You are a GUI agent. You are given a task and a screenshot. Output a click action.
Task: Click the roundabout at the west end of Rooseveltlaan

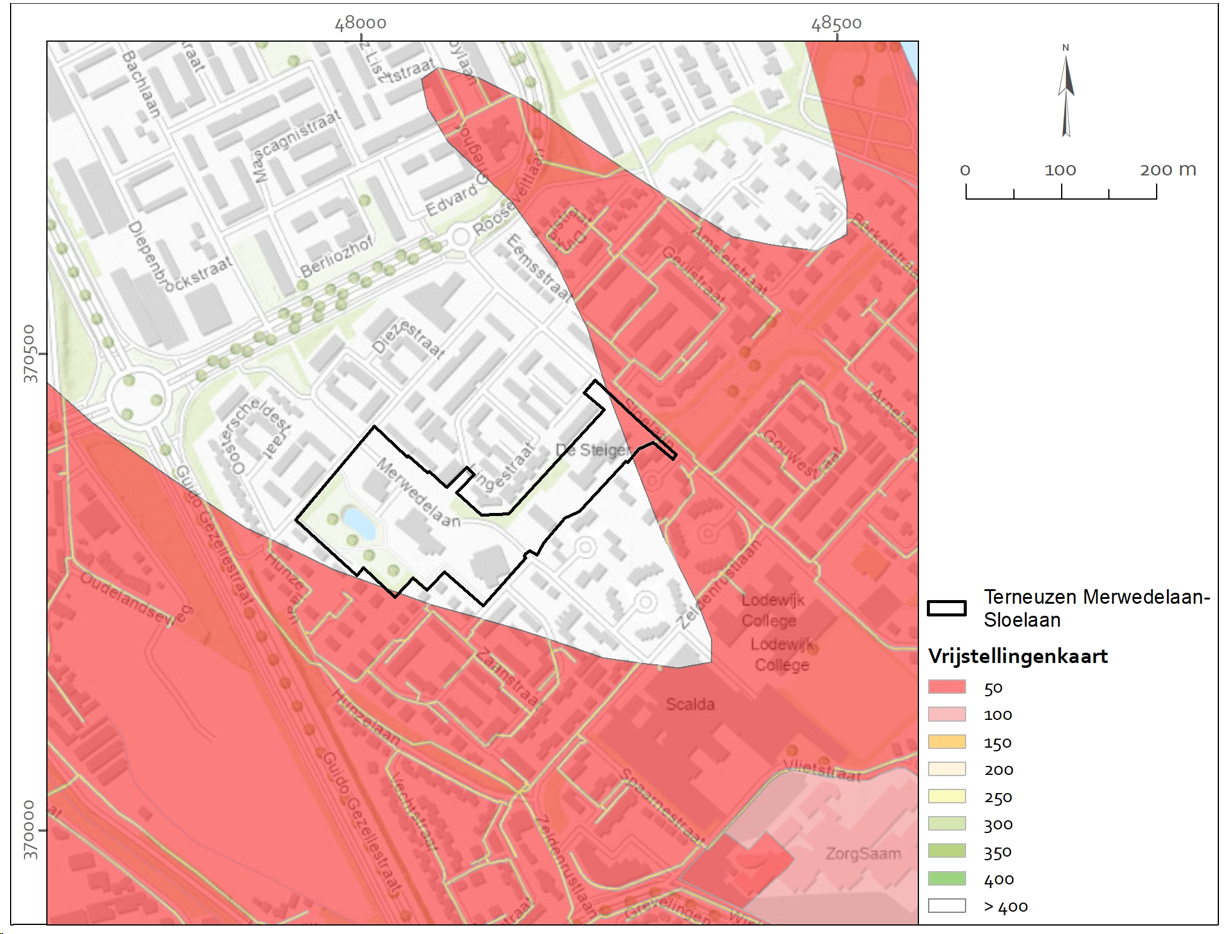point(133,393)
